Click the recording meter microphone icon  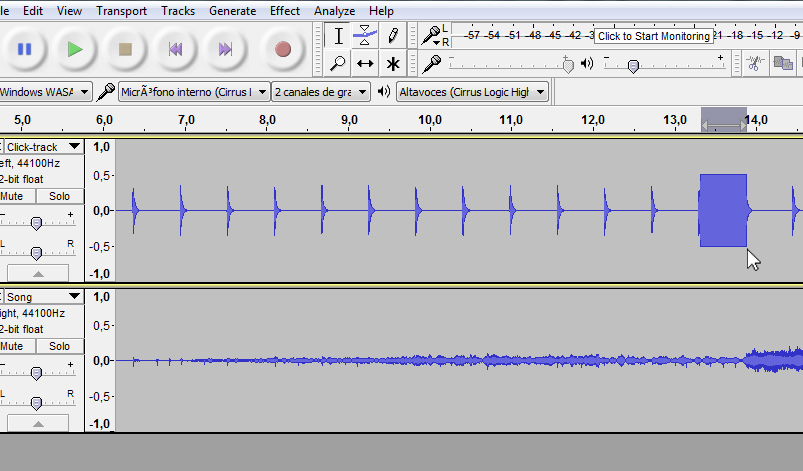click(x=431, y=35)
